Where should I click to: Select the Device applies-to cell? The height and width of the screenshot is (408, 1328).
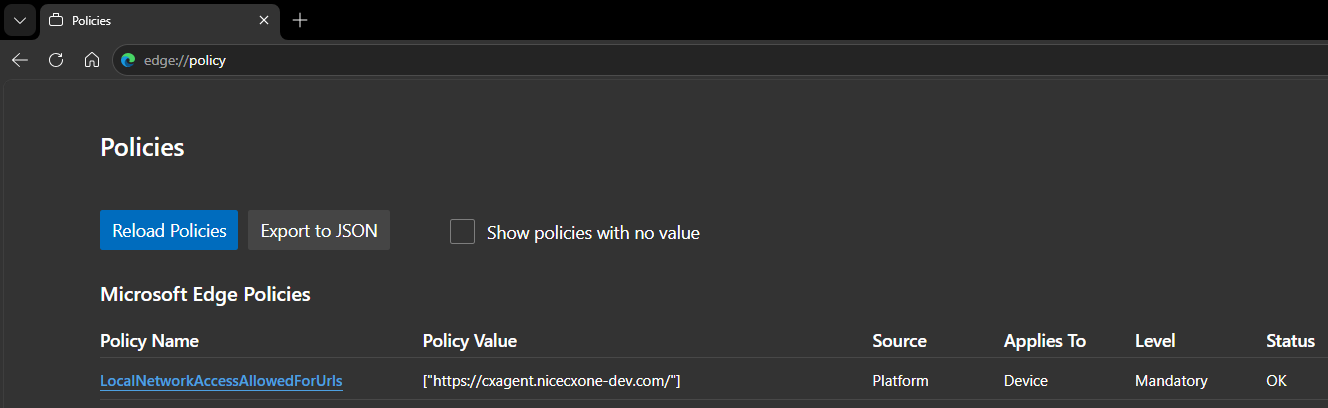tap(1026, 381)
